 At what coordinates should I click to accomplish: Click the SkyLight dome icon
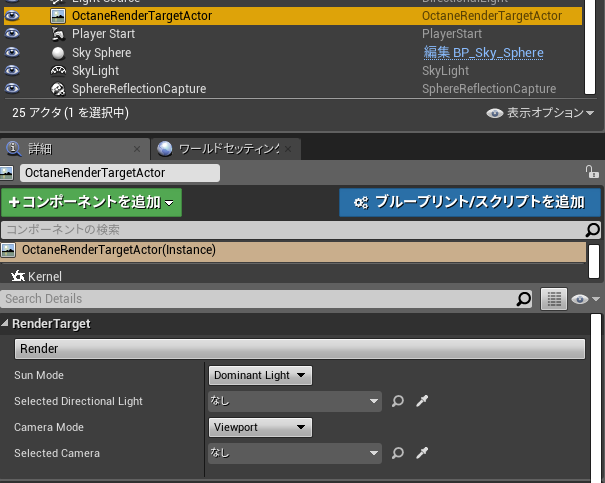pyautogui.click(x=58, y=71)
